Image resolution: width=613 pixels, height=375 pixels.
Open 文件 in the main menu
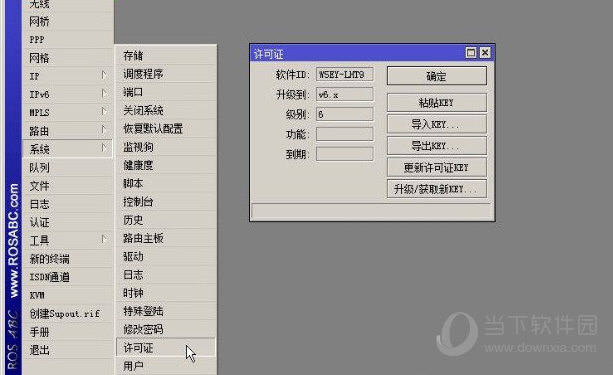tap(67, 186)
